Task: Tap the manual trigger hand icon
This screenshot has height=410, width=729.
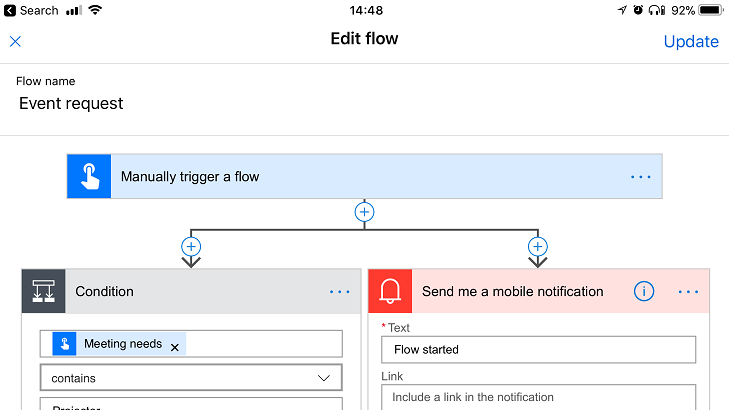Action: coord(89,177)
